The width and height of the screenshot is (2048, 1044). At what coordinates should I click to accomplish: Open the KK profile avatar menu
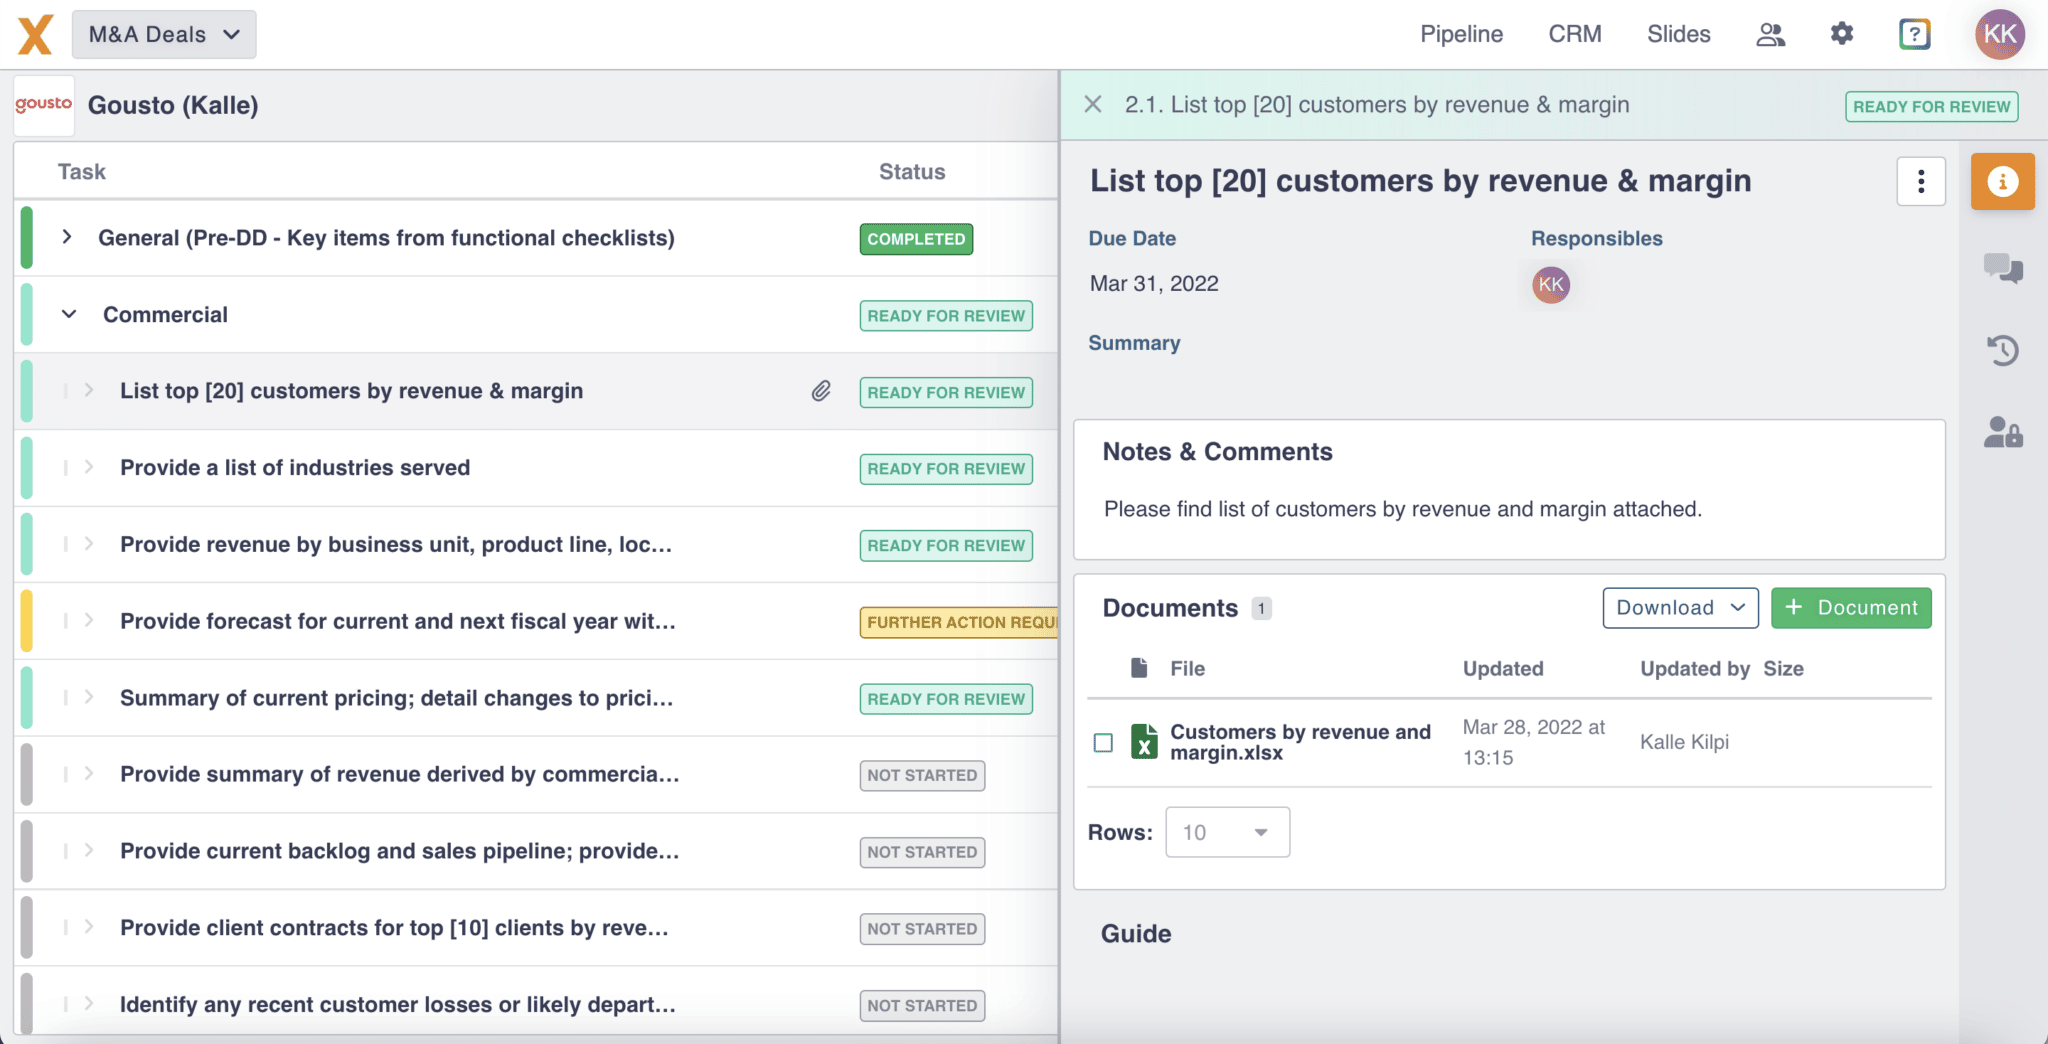(x=1999, y=35)
